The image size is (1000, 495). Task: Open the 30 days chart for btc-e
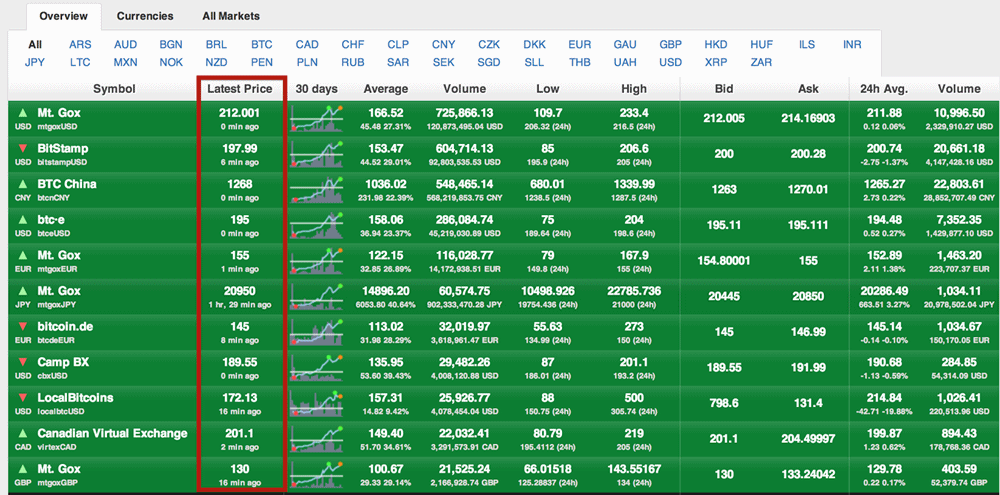tap(317, 225)
